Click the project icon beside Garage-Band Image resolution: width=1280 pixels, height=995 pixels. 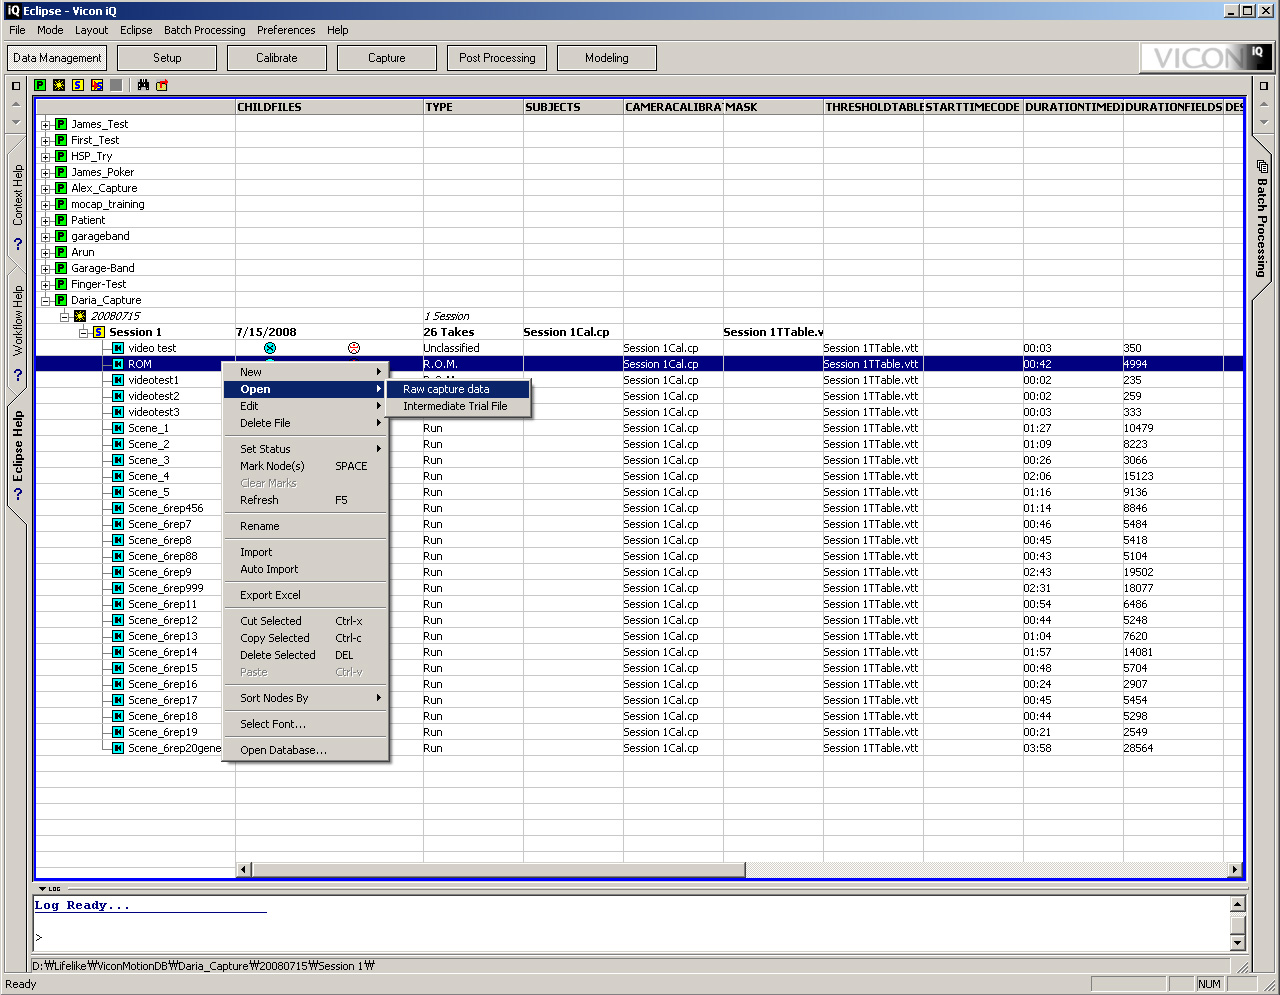click(x=61, y=268)
